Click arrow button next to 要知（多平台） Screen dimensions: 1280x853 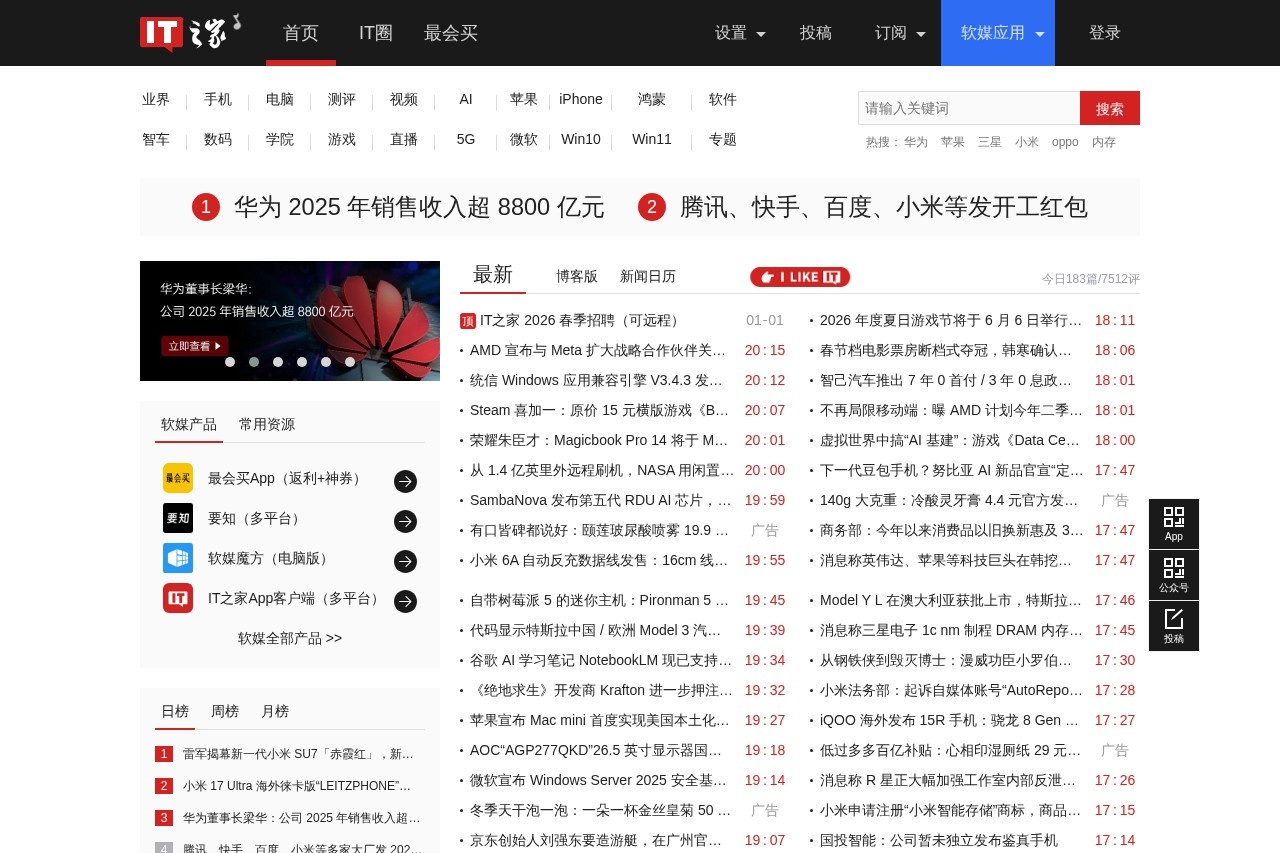click(x=405, y=521)
